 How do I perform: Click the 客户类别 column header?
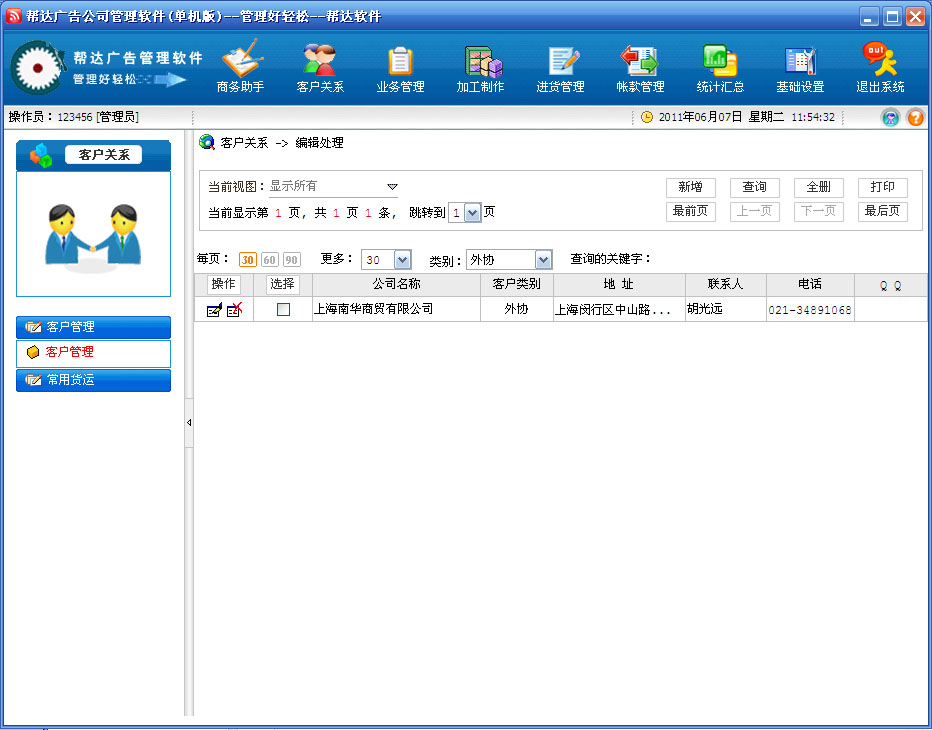(x=517, y=284)
